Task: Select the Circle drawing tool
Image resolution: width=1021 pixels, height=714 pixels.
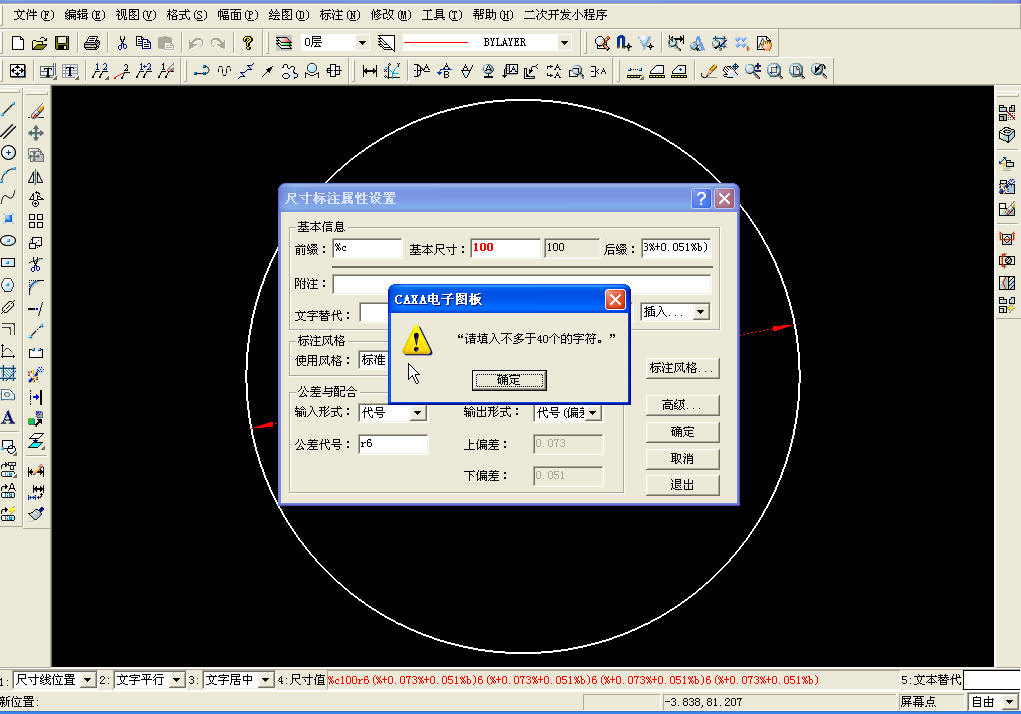Action: (8, 153)
